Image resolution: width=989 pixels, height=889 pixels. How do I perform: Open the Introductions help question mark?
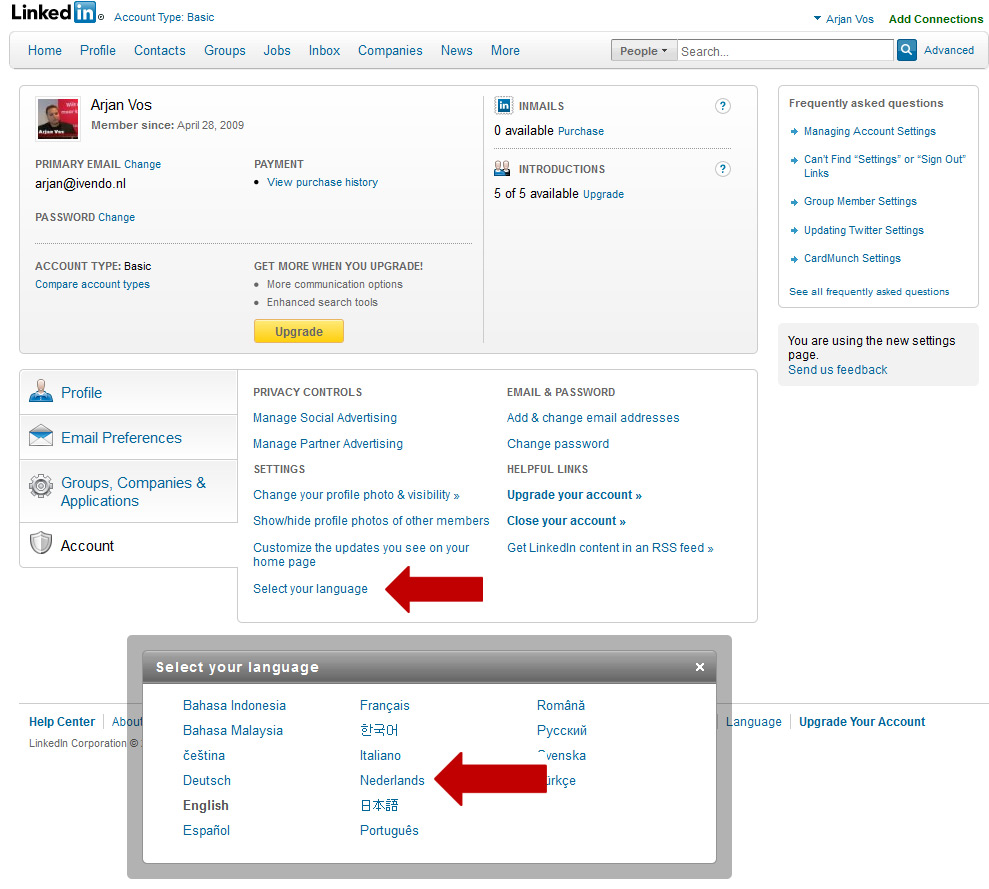pos(723,169)
